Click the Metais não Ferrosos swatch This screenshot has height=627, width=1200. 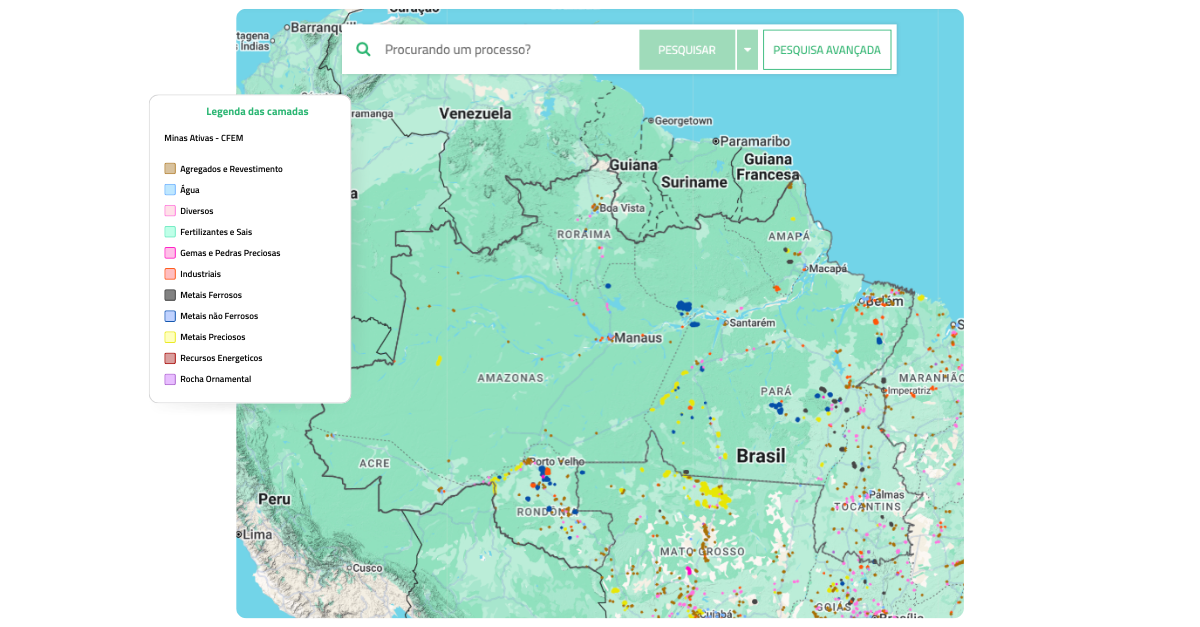click(170, 316)
